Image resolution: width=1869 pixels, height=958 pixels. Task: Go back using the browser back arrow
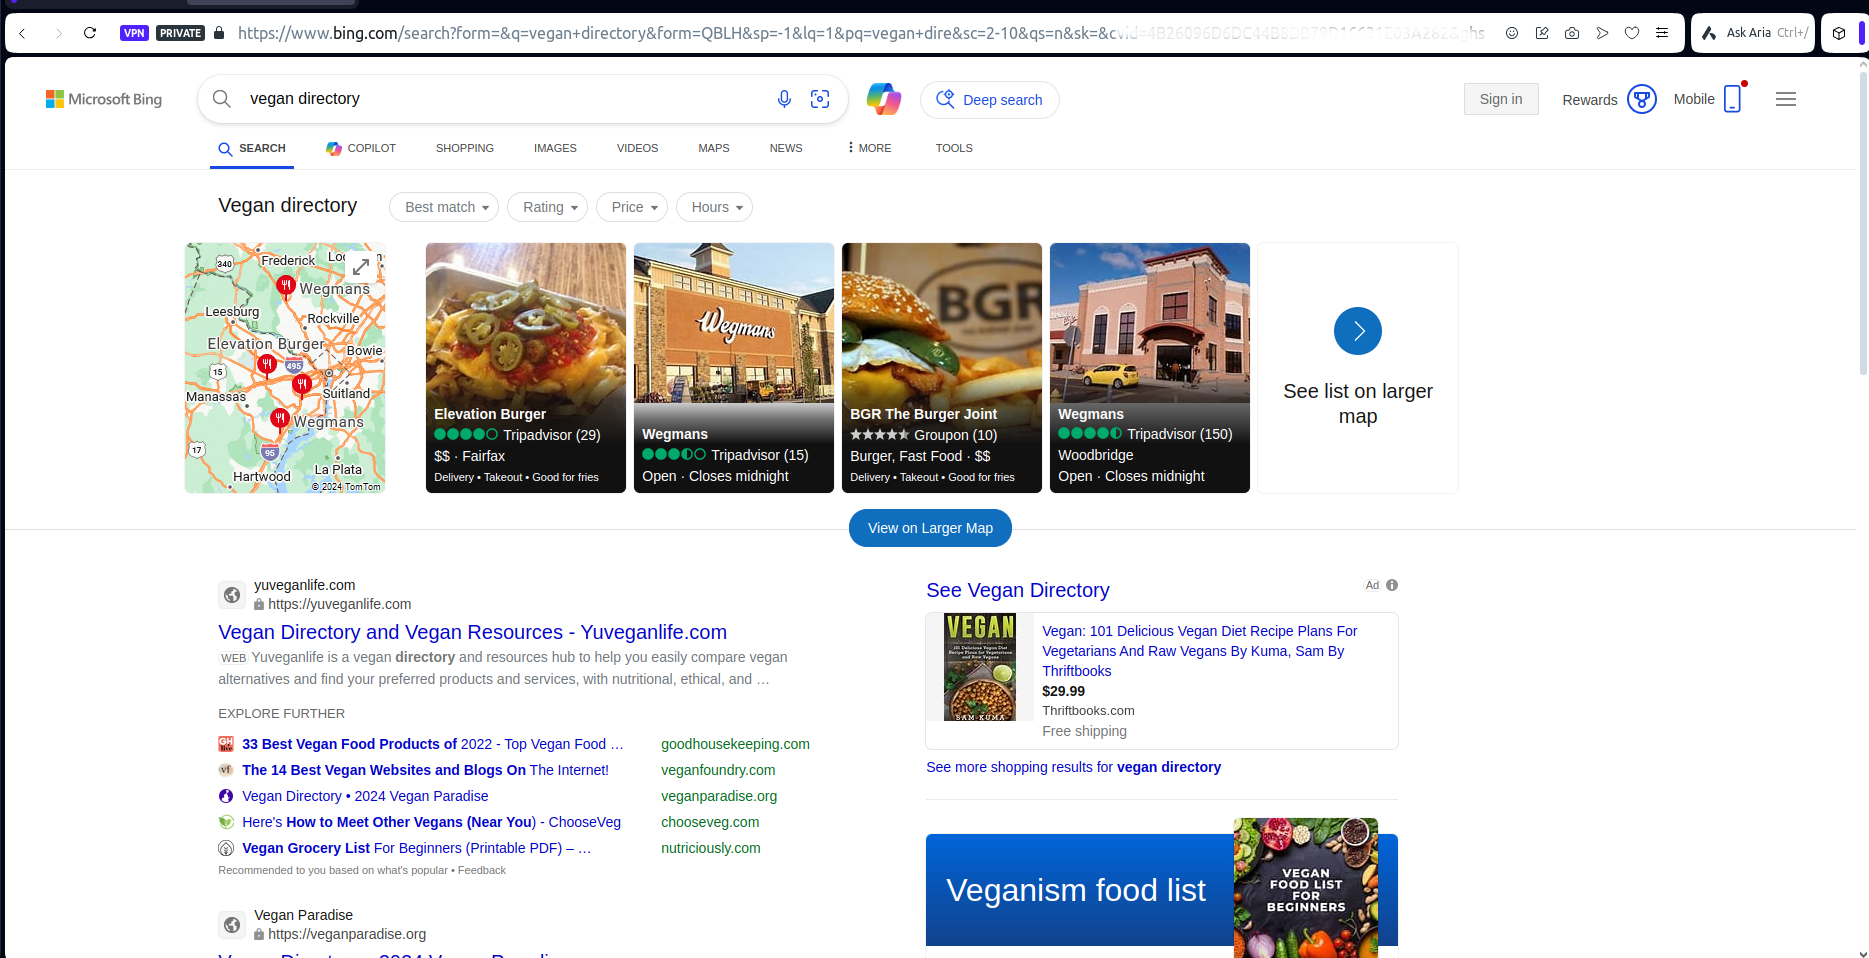tap(22, 33)
